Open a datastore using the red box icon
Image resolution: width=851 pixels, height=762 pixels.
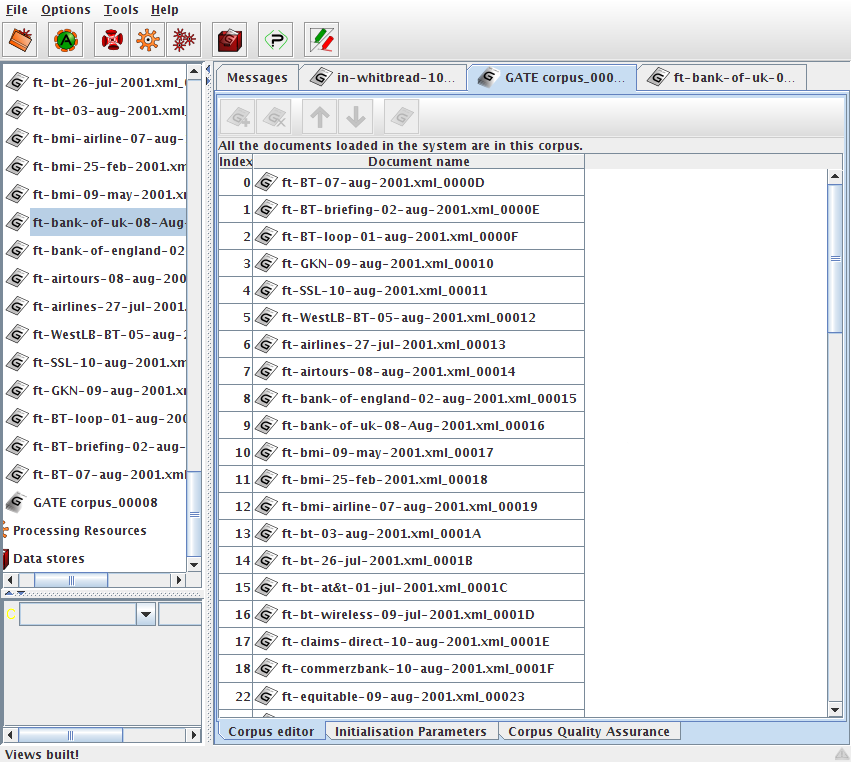click(231, 40)
